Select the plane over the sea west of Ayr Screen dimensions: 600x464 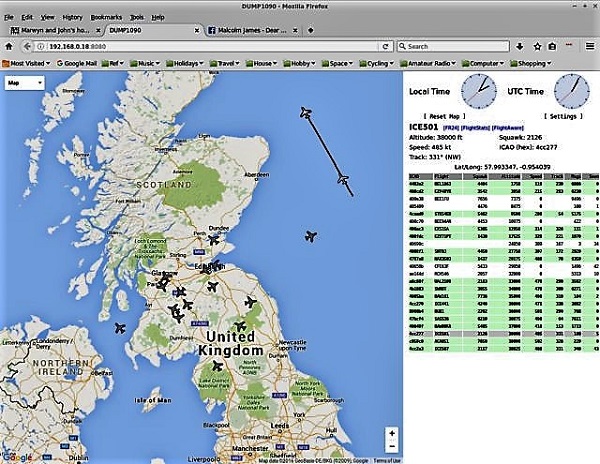pos(120,328)
